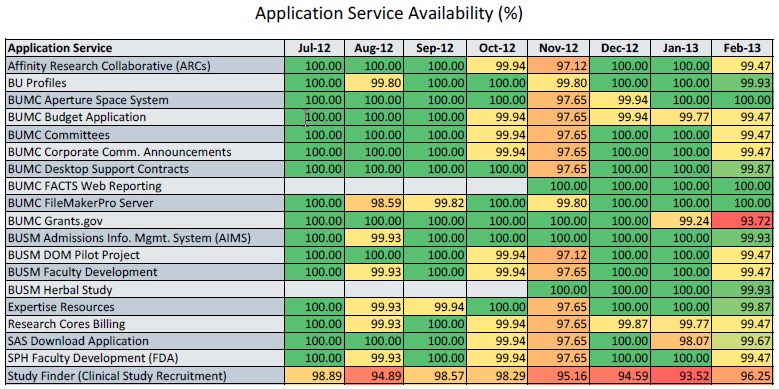
Task: Click the BUMC Budget Application Jul-12 cell
Action: [314, 117]
